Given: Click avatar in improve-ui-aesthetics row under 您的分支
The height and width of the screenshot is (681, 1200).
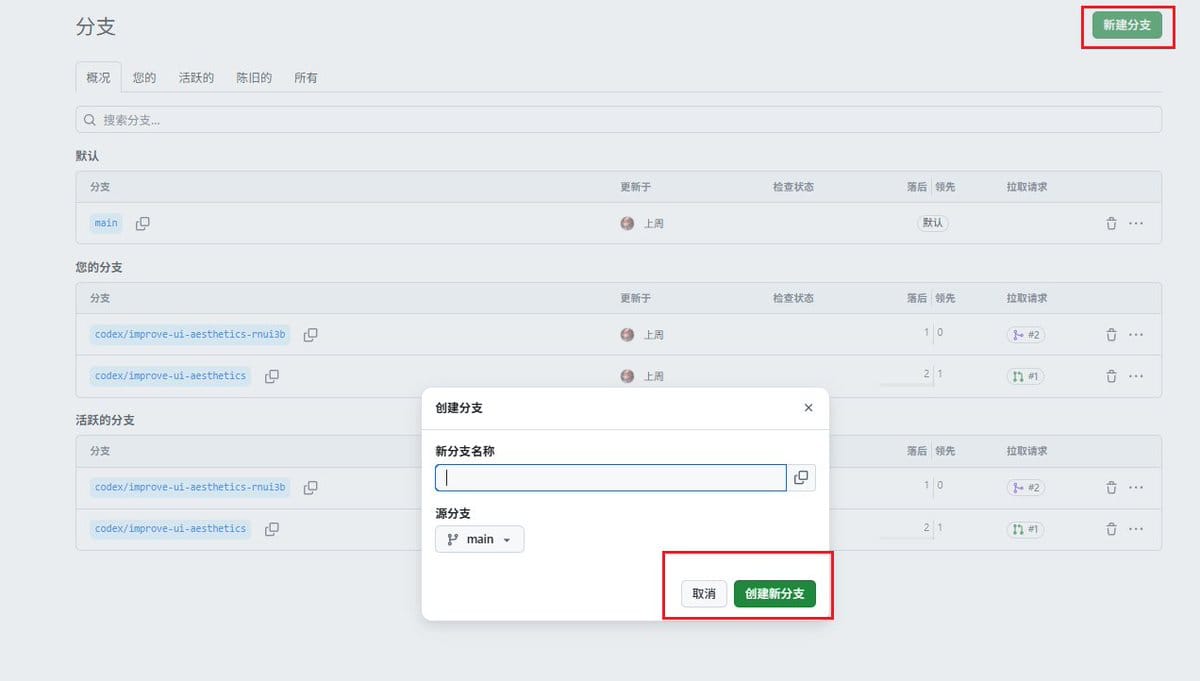Looking at the screenshot, I should (627, 376).
